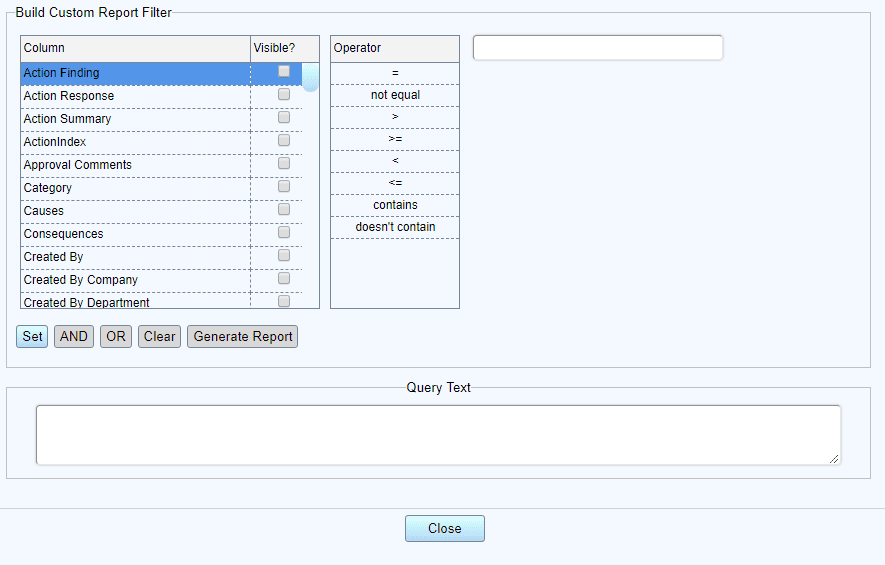This screenshot has height=565, width=885.
Task: Check the Visible box for ActionIndex
Action: tap(284, 140)
